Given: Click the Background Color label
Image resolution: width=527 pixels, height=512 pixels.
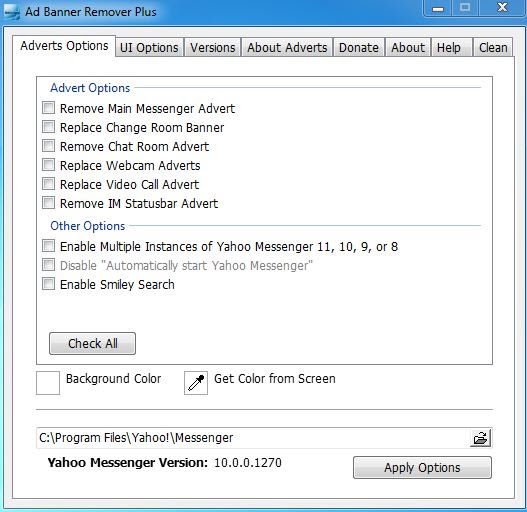Looking at the screenshot, I should (x=114, y=379).
